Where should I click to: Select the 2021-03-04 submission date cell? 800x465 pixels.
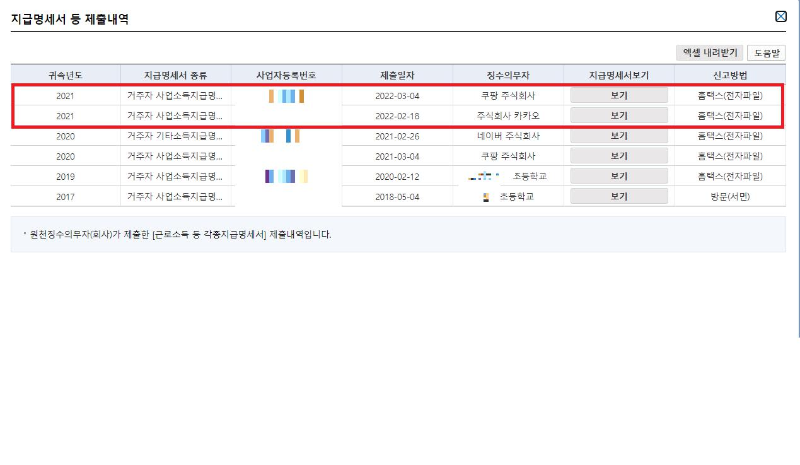(x=397, y=156)
